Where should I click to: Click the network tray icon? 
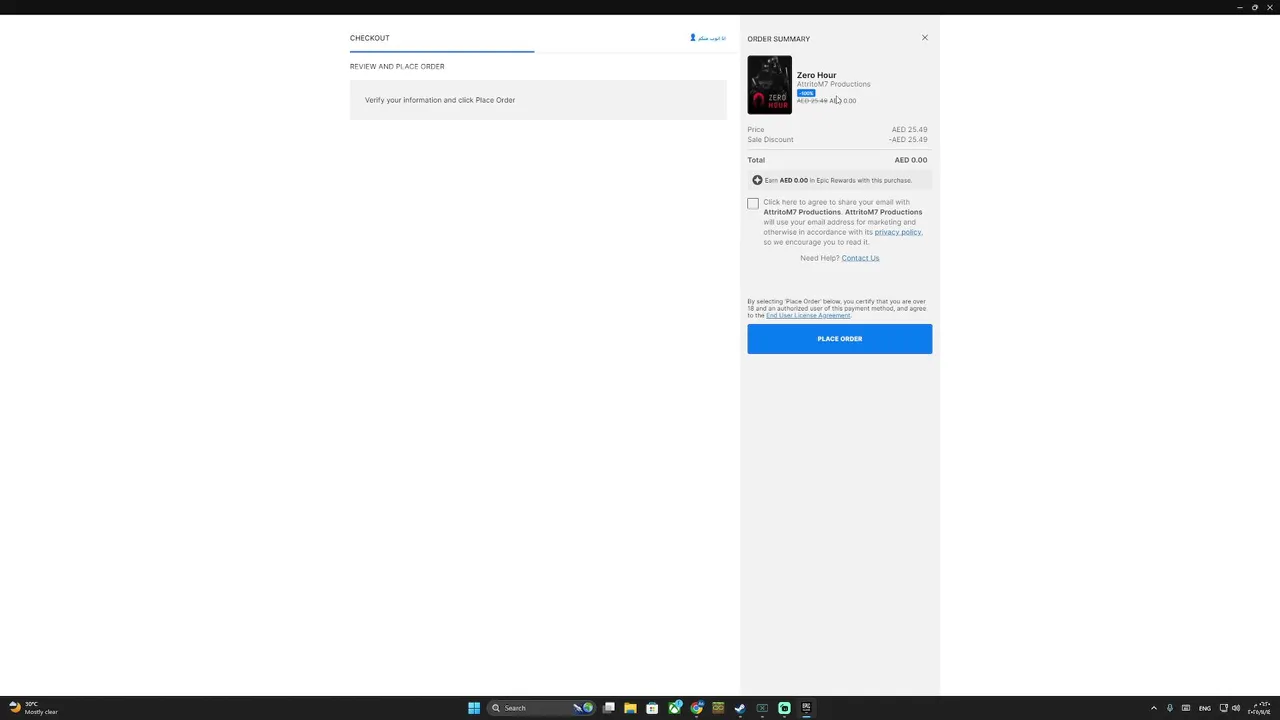click(x=1223, y=708)
